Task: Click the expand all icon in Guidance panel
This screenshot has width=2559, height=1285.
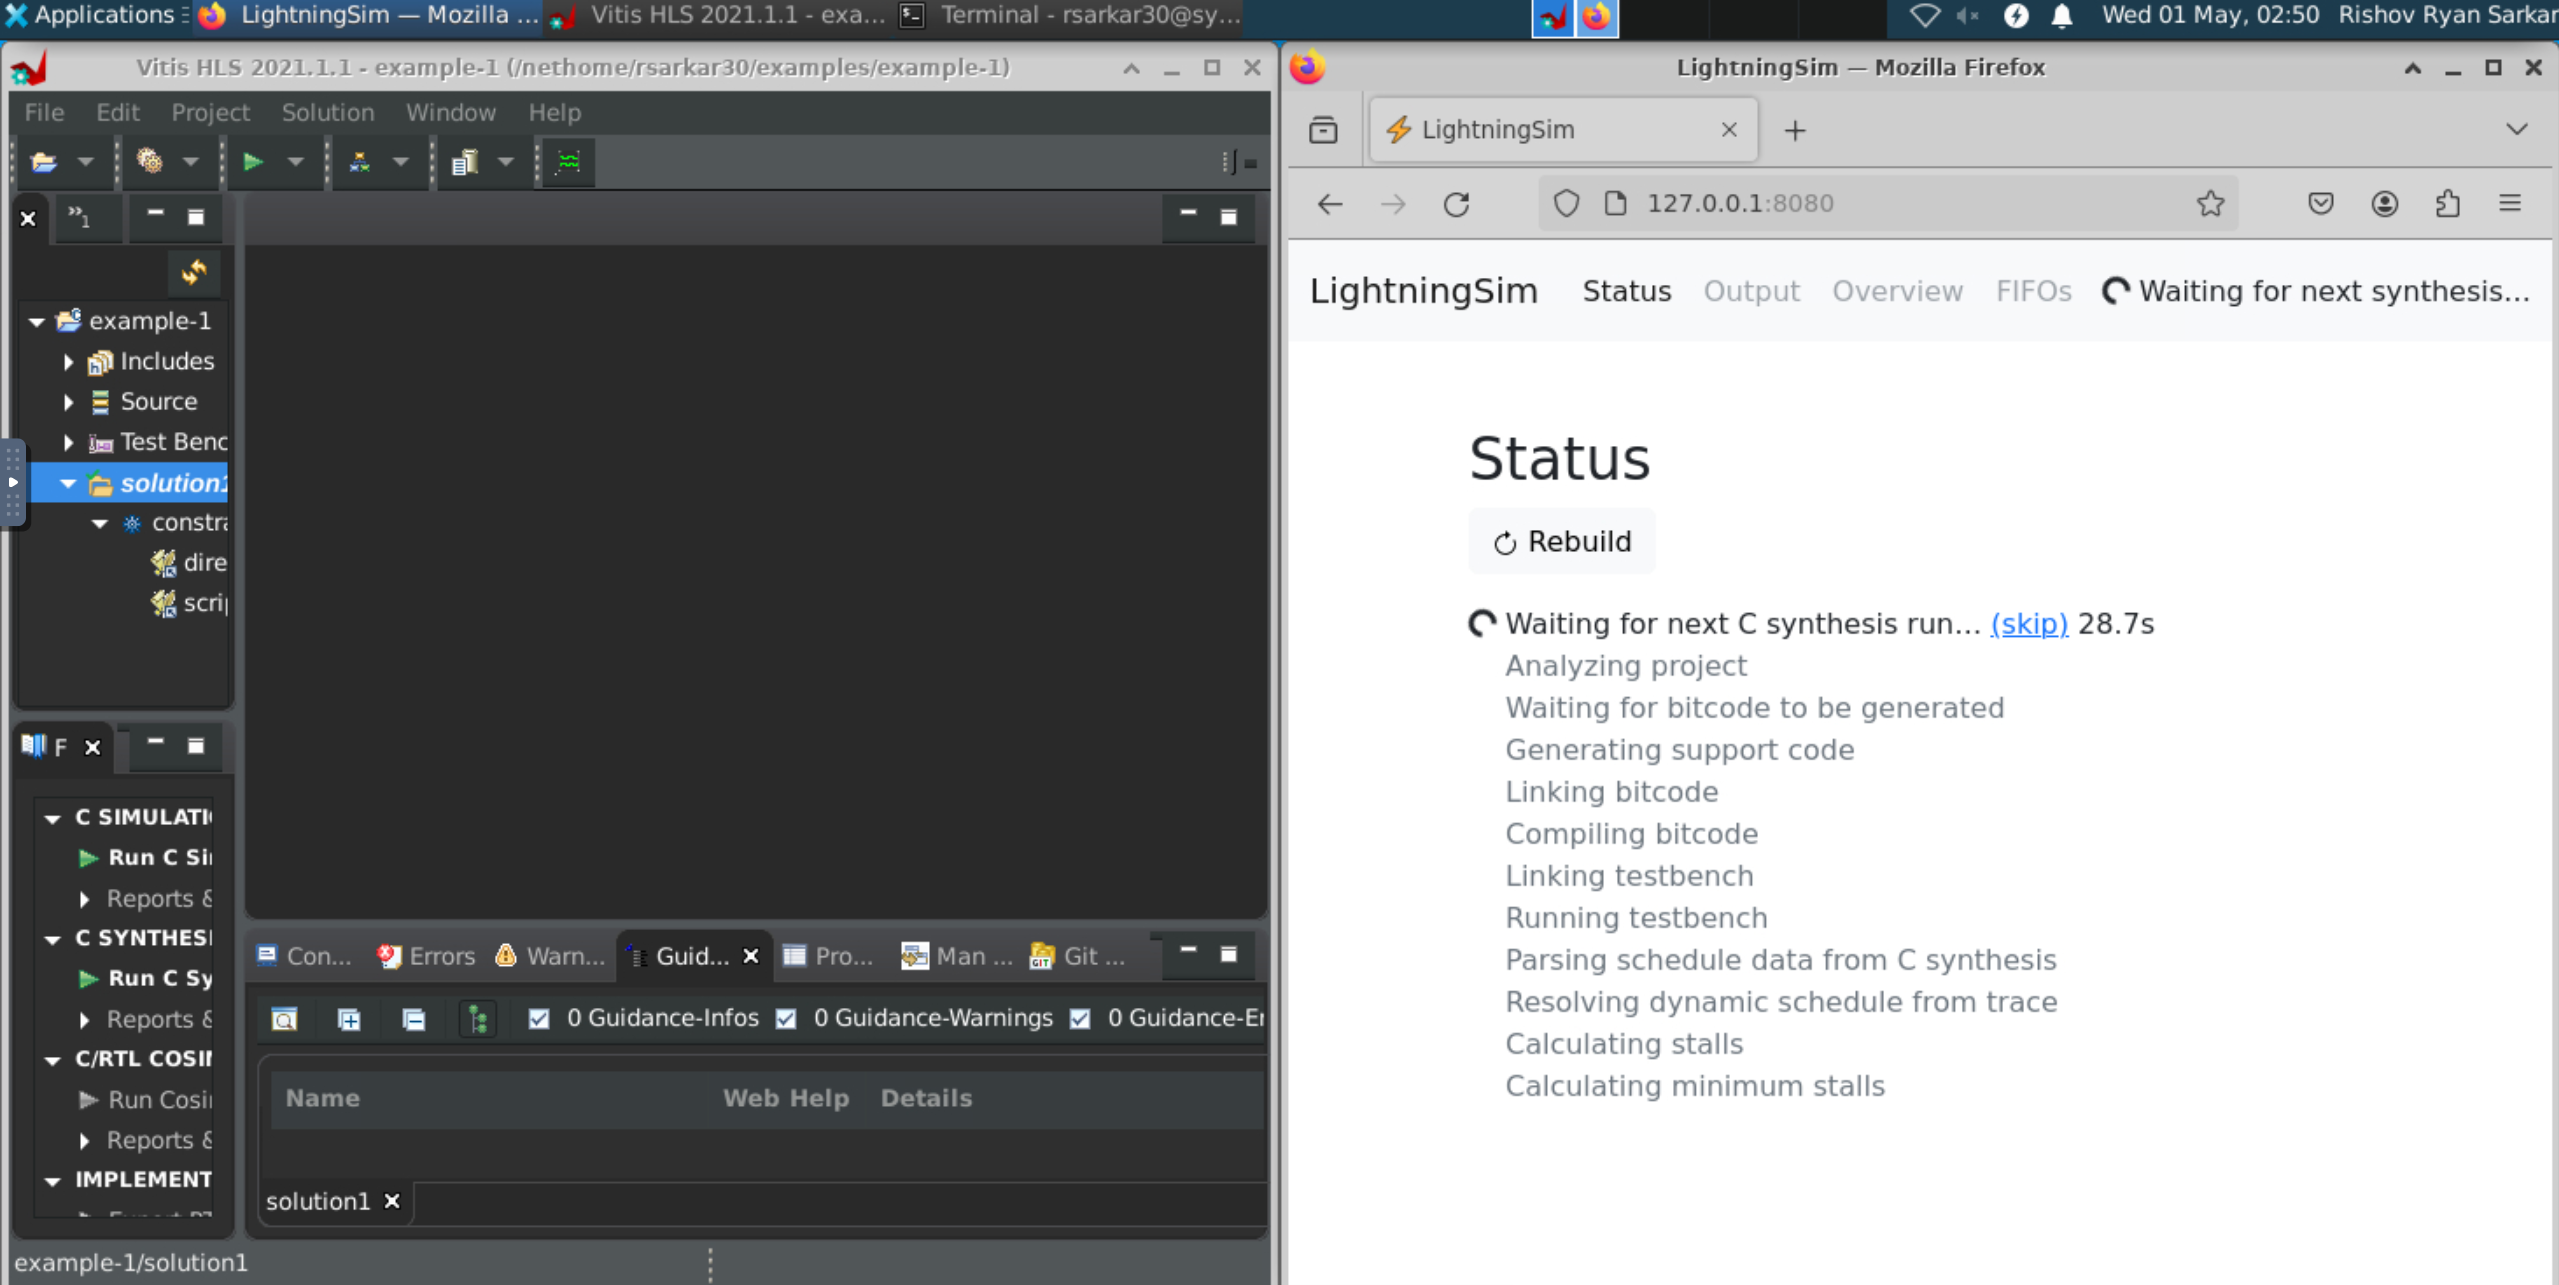Action: coord(349,1019)
